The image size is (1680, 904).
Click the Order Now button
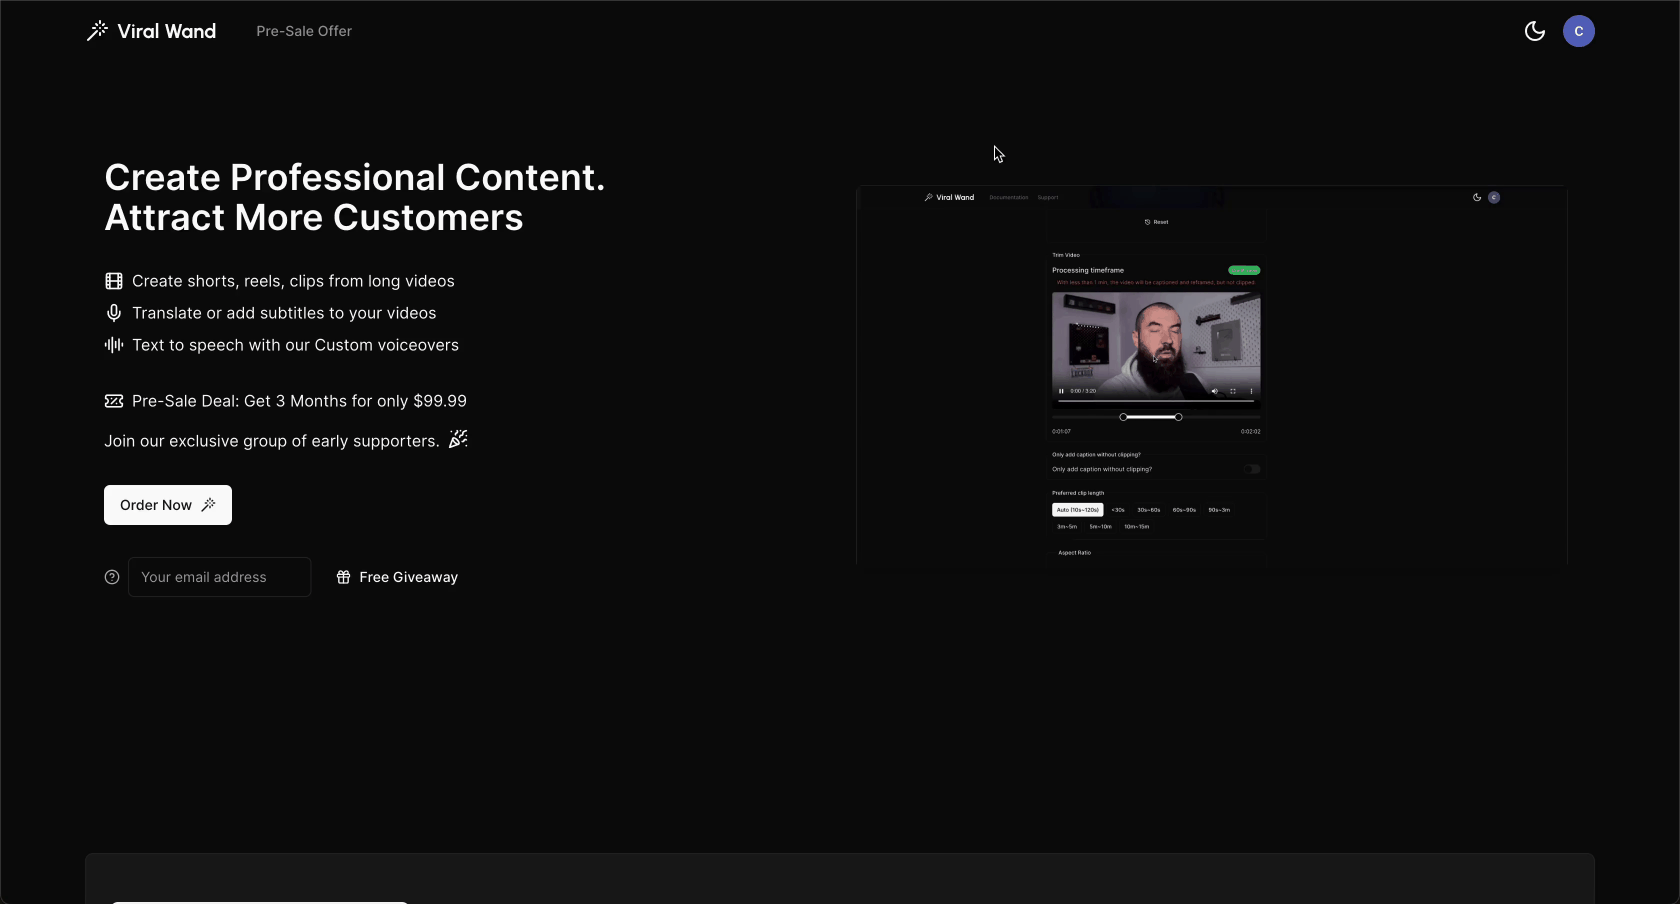(x=168, y=505)
